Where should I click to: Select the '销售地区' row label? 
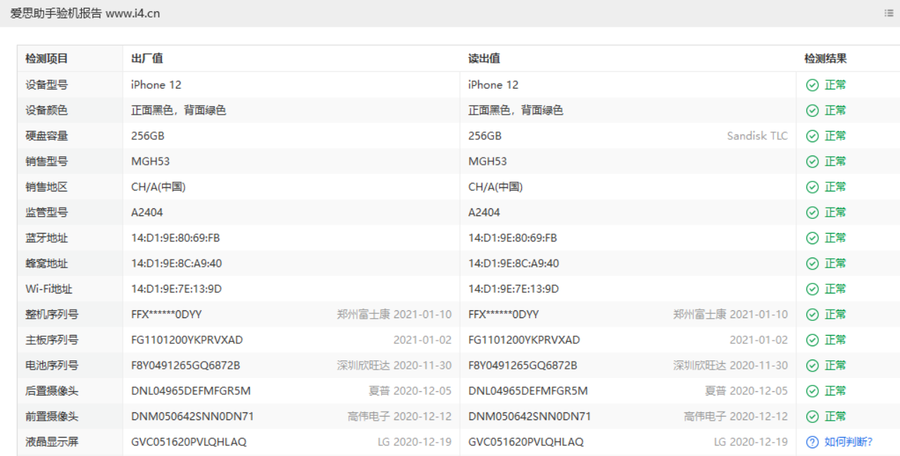pyautogui.click(x=46, y=187)
